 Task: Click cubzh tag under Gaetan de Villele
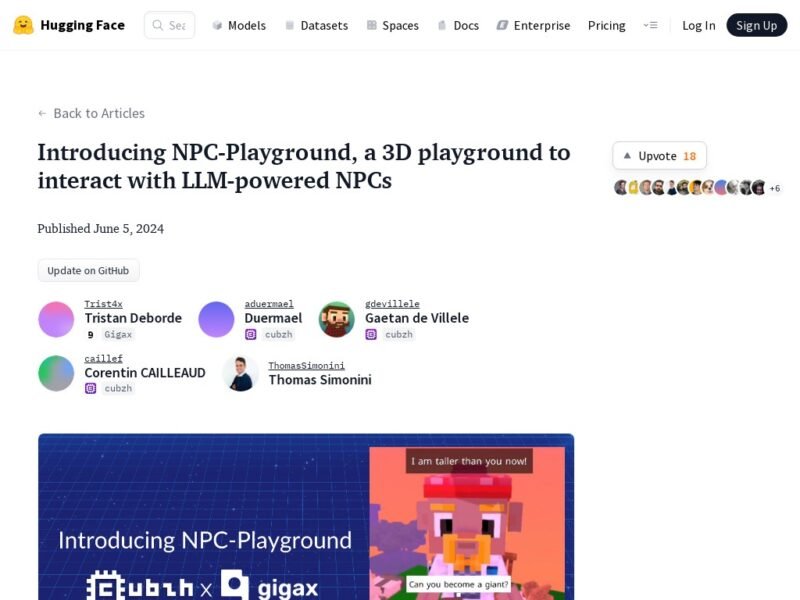(x=399, y=335)
